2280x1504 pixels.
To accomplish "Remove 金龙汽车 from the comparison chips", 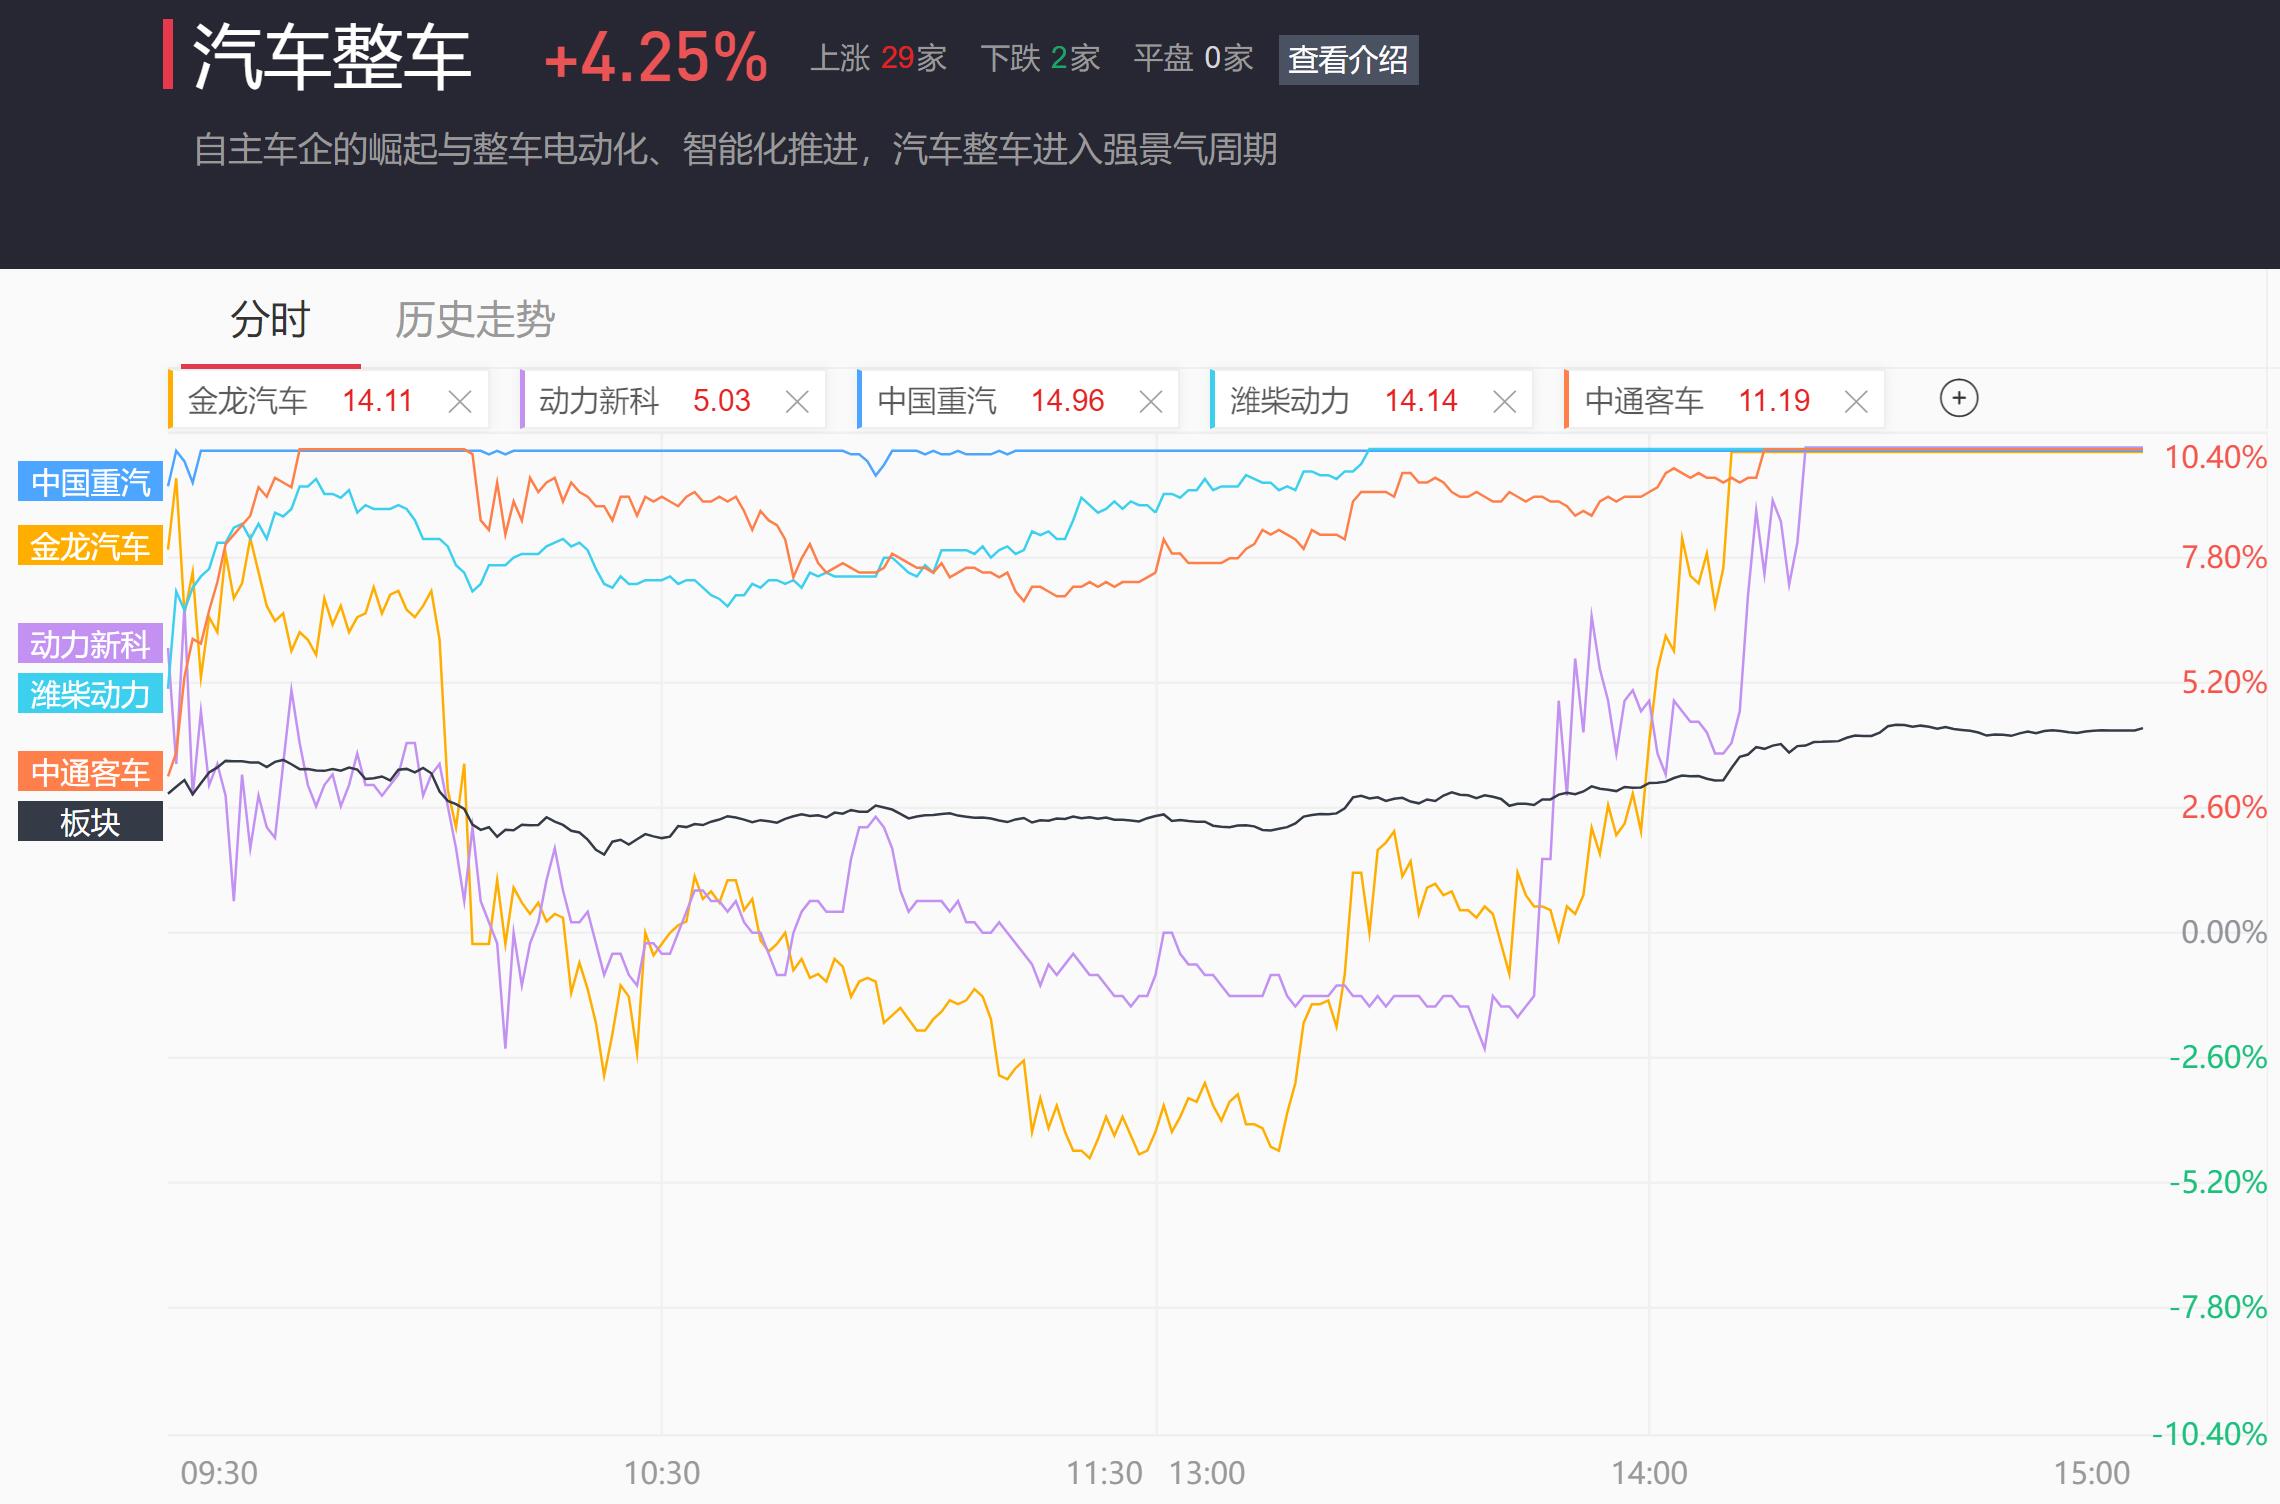I will (460, 402).
